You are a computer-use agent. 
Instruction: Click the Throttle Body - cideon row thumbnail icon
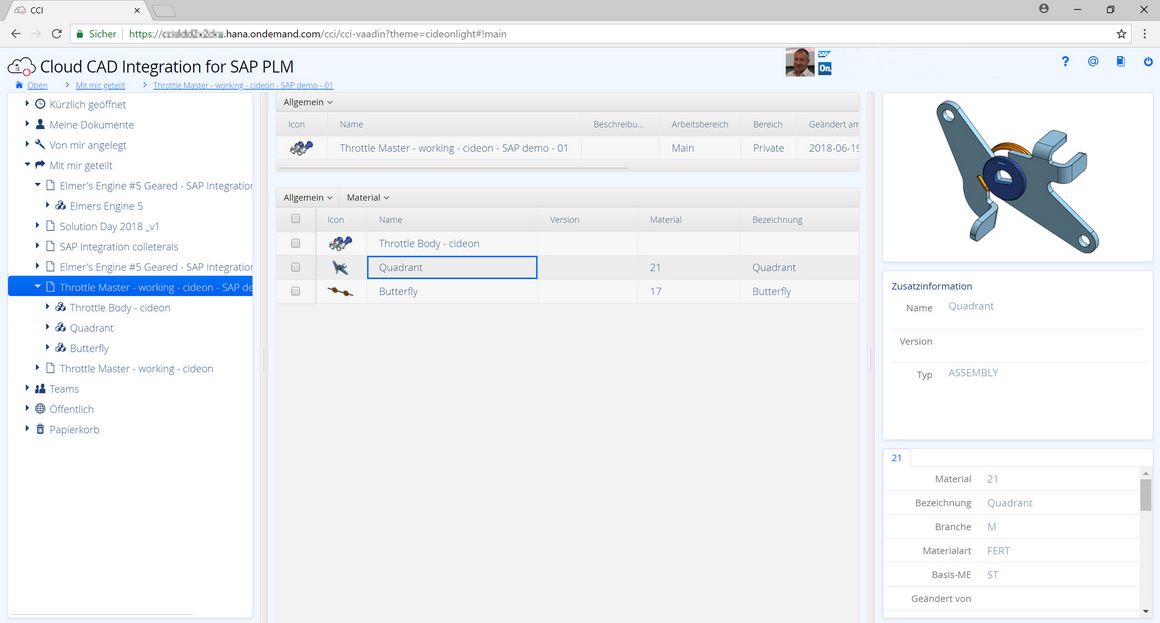[340, 243]
